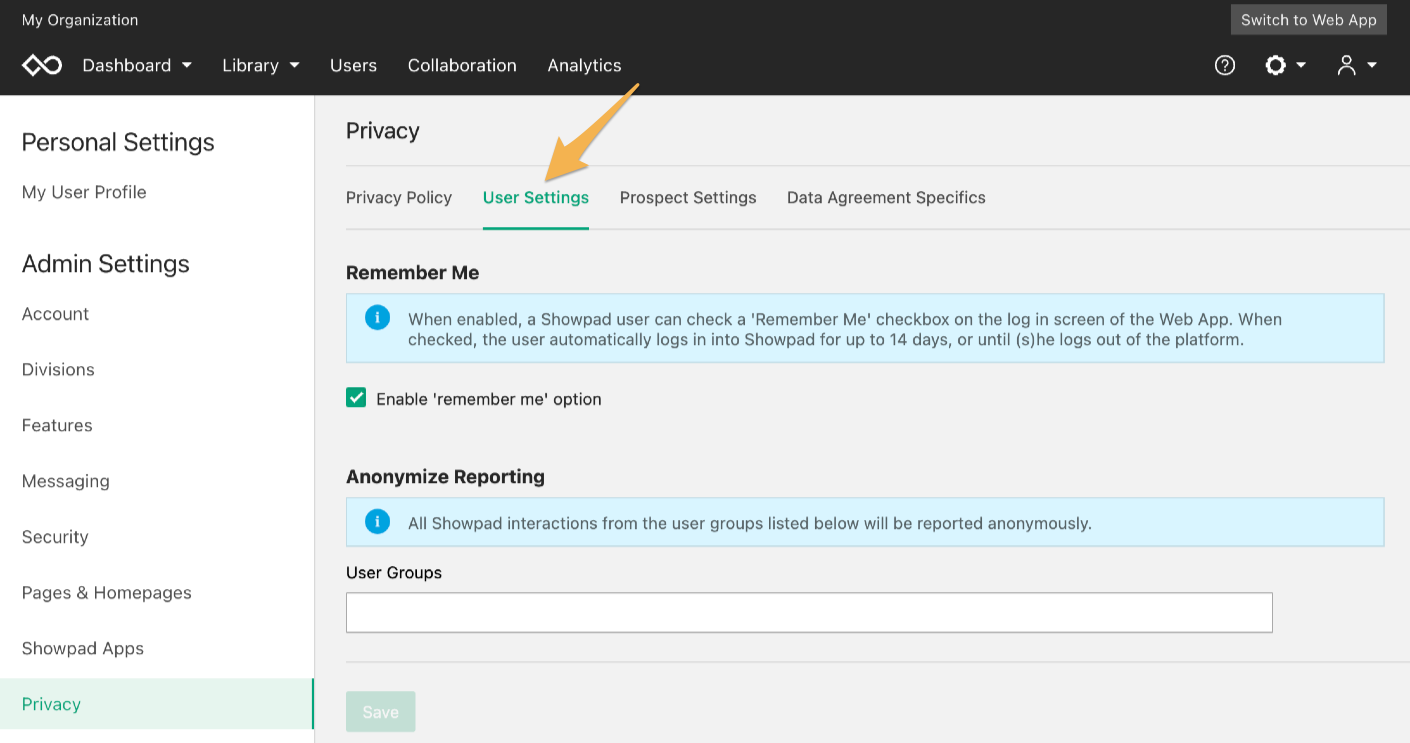The image size is (1410, 743).
Task: Click the Save button
Action: click(381, 711)
